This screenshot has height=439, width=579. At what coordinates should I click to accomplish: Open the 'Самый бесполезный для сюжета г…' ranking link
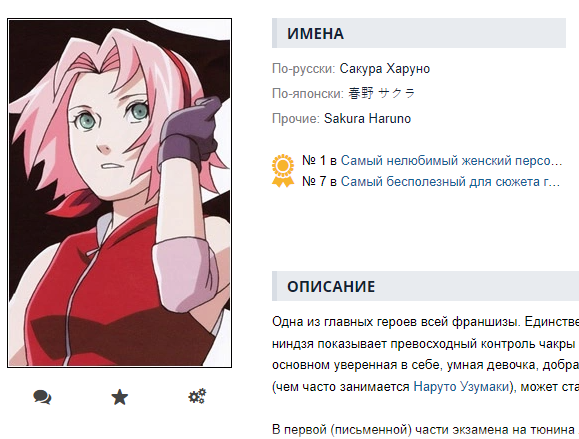click(450, 182)
